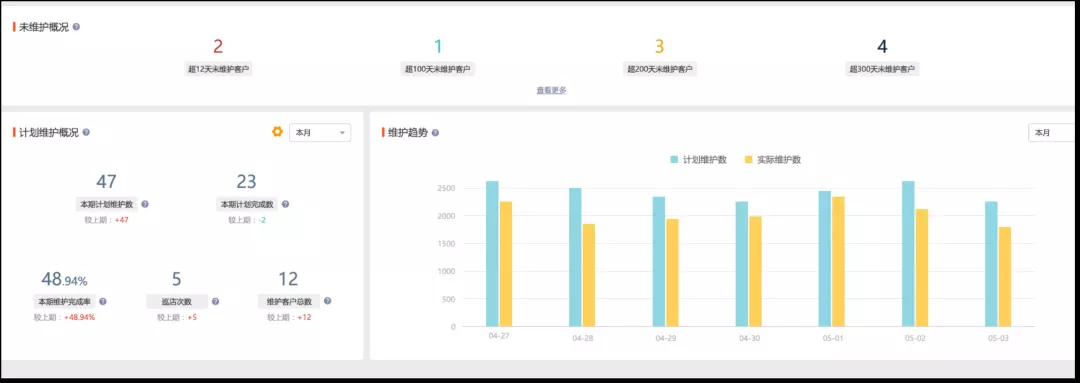Open 超200天未维护客户 count
The image size is (1080, 383).
coord(659,47)
